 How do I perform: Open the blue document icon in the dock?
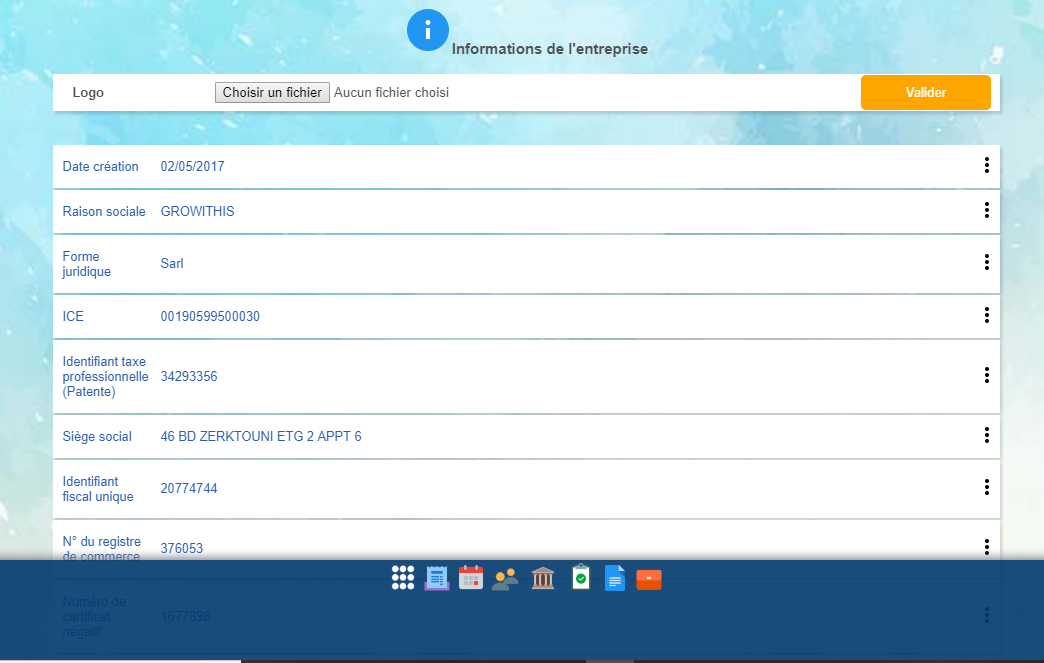[x=615, y=578]
